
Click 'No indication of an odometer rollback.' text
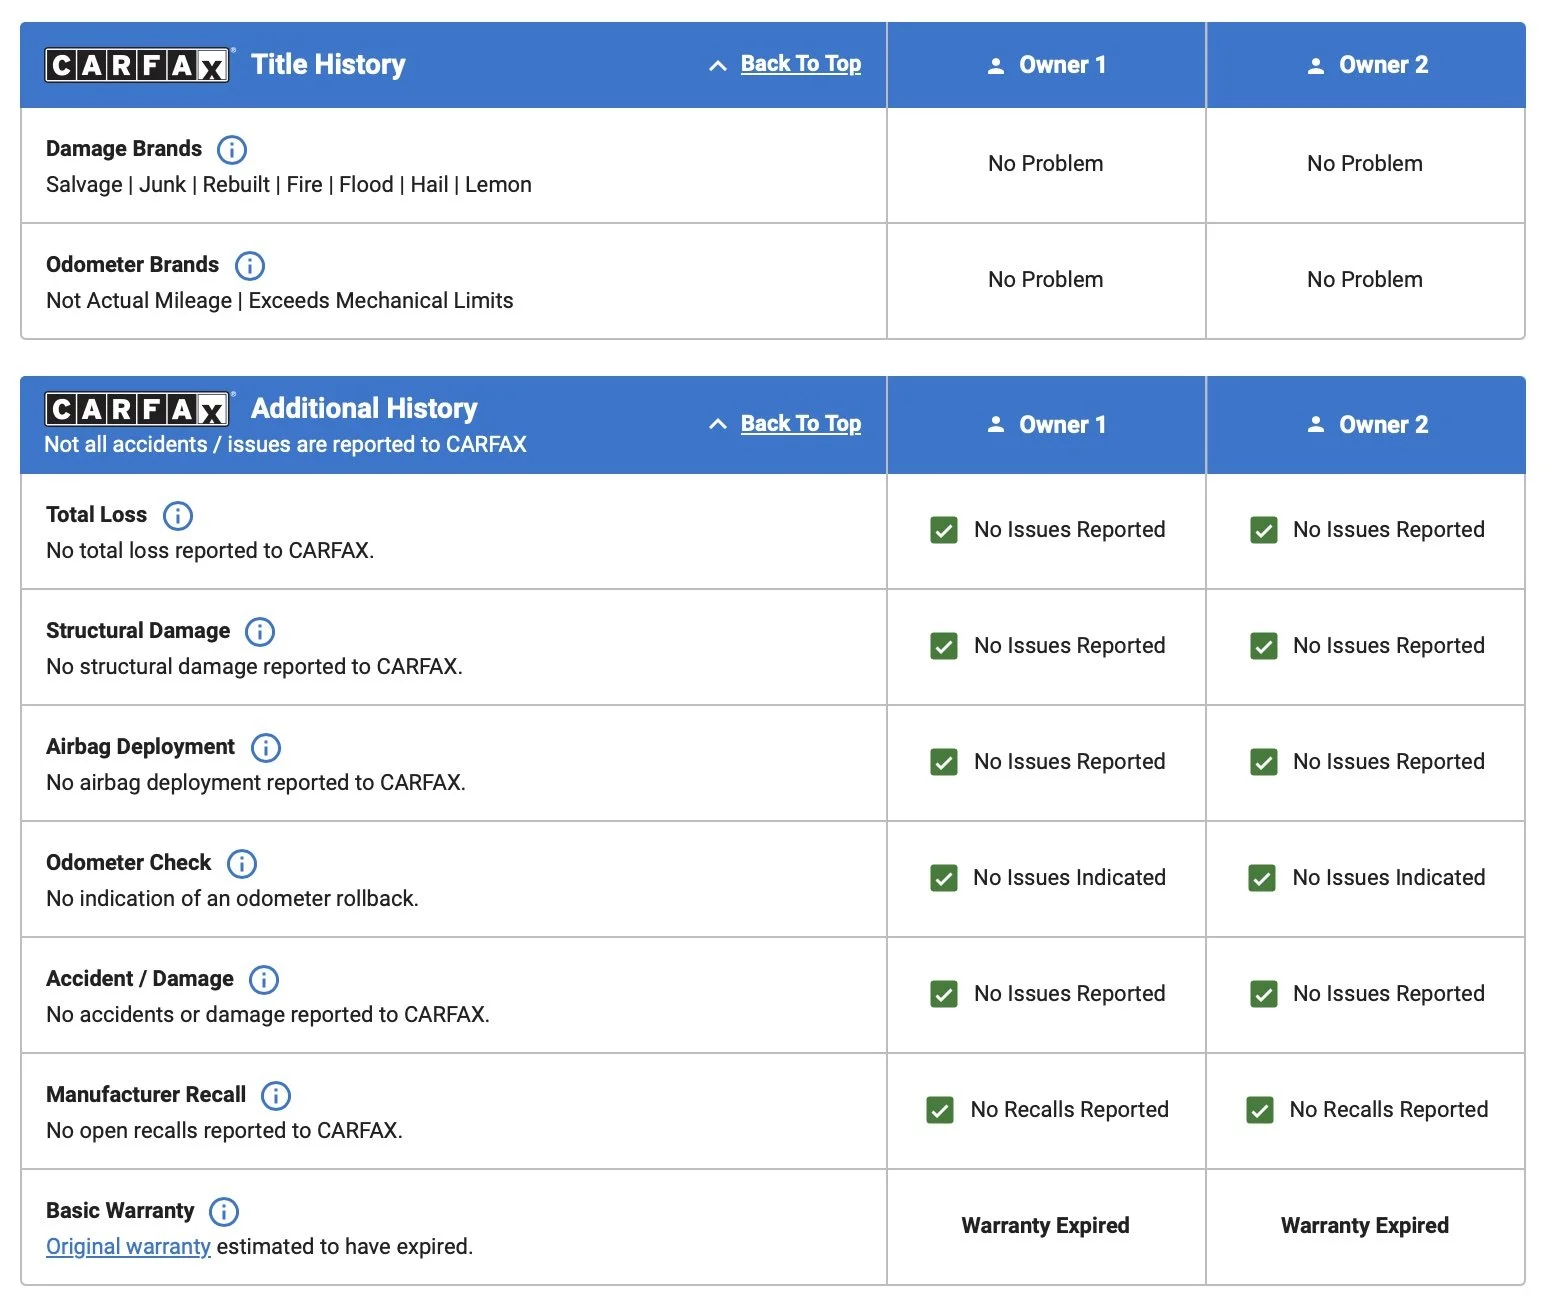pyautogui.click(x=233, y=899)
